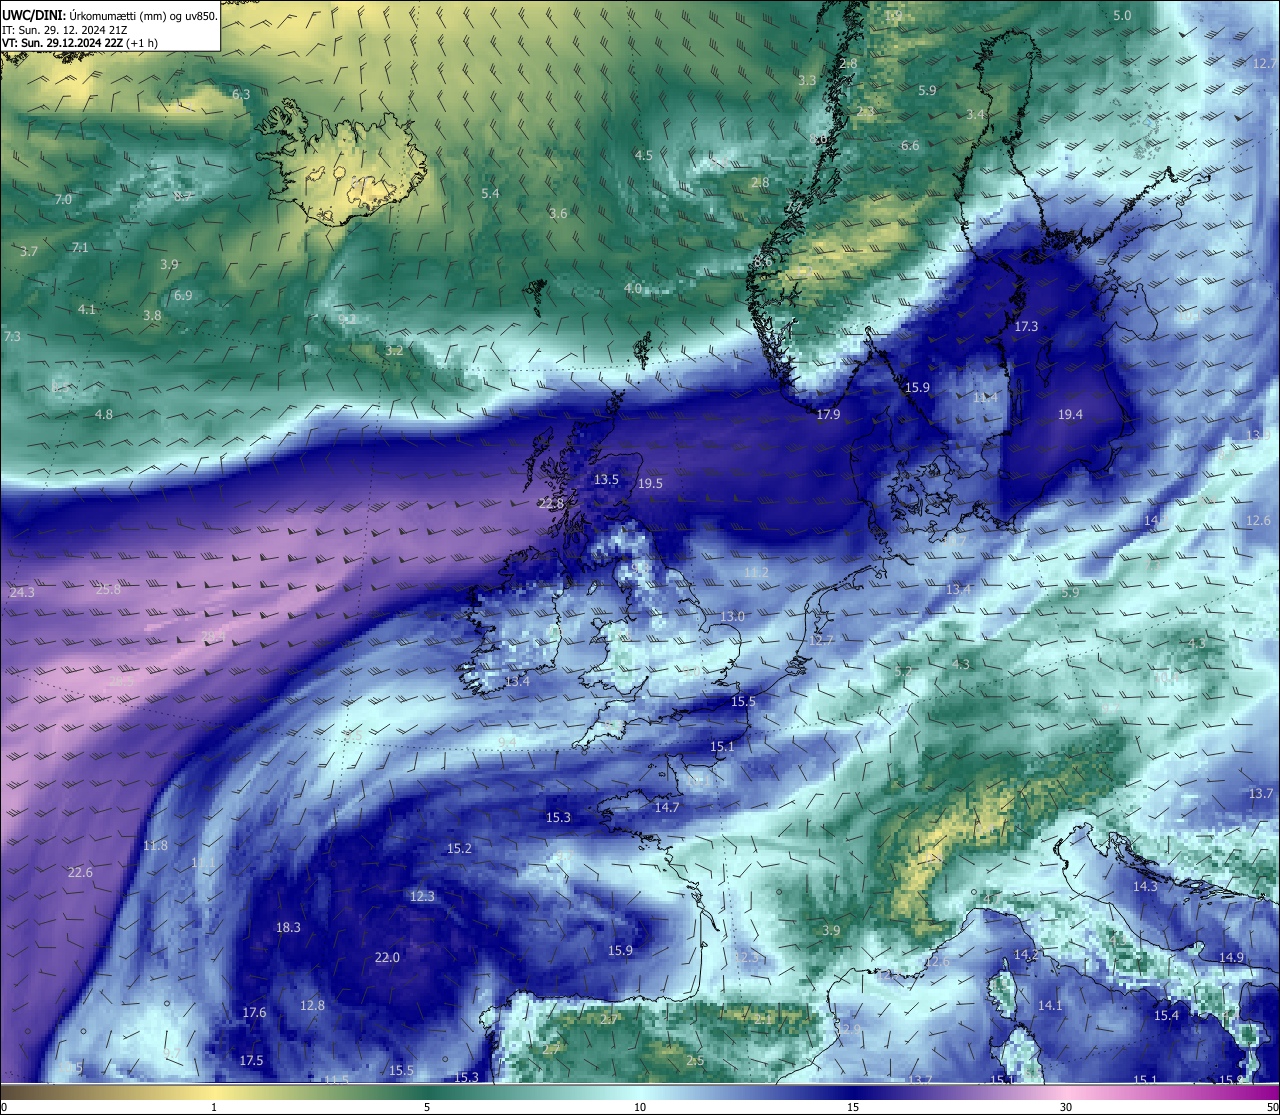
Task: Click the 7.1 value southwest of Iceland
Action: (x=80, y=247)
